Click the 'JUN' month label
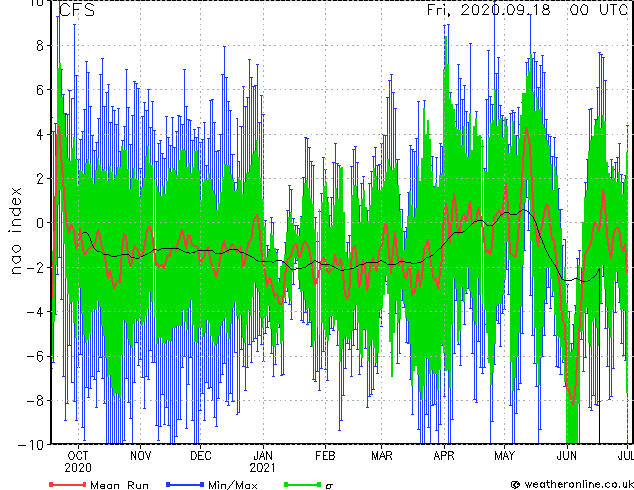 [566, 456]
